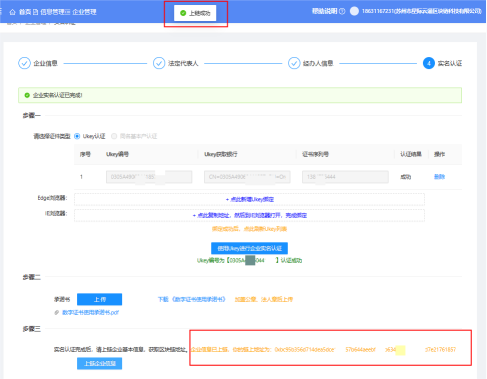Click the Edge browser add Ukey binding link
The image size is (487, 379).
coord(250,199)
